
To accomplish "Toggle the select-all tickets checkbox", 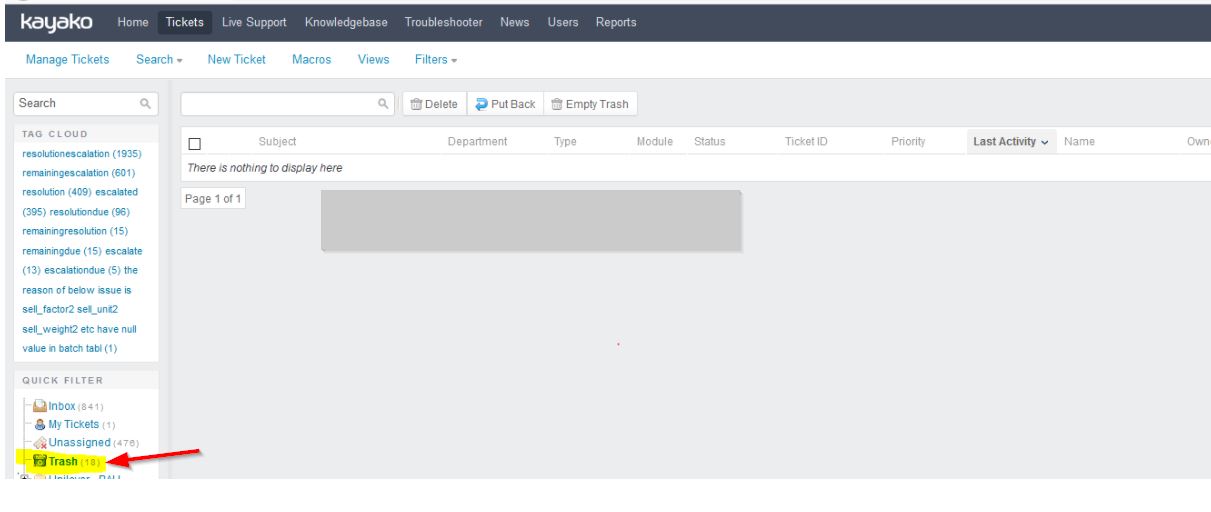I will [194, 143].
